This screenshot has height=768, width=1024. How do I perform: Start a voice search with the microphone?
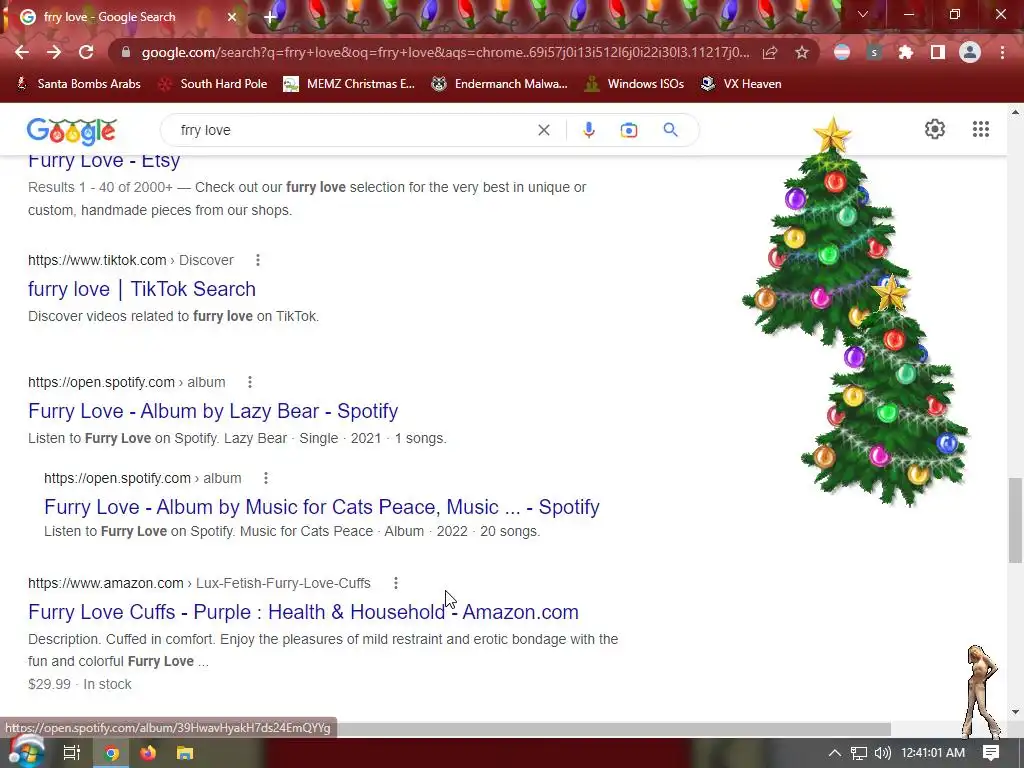pyautogui.click(x=588, y=130)
